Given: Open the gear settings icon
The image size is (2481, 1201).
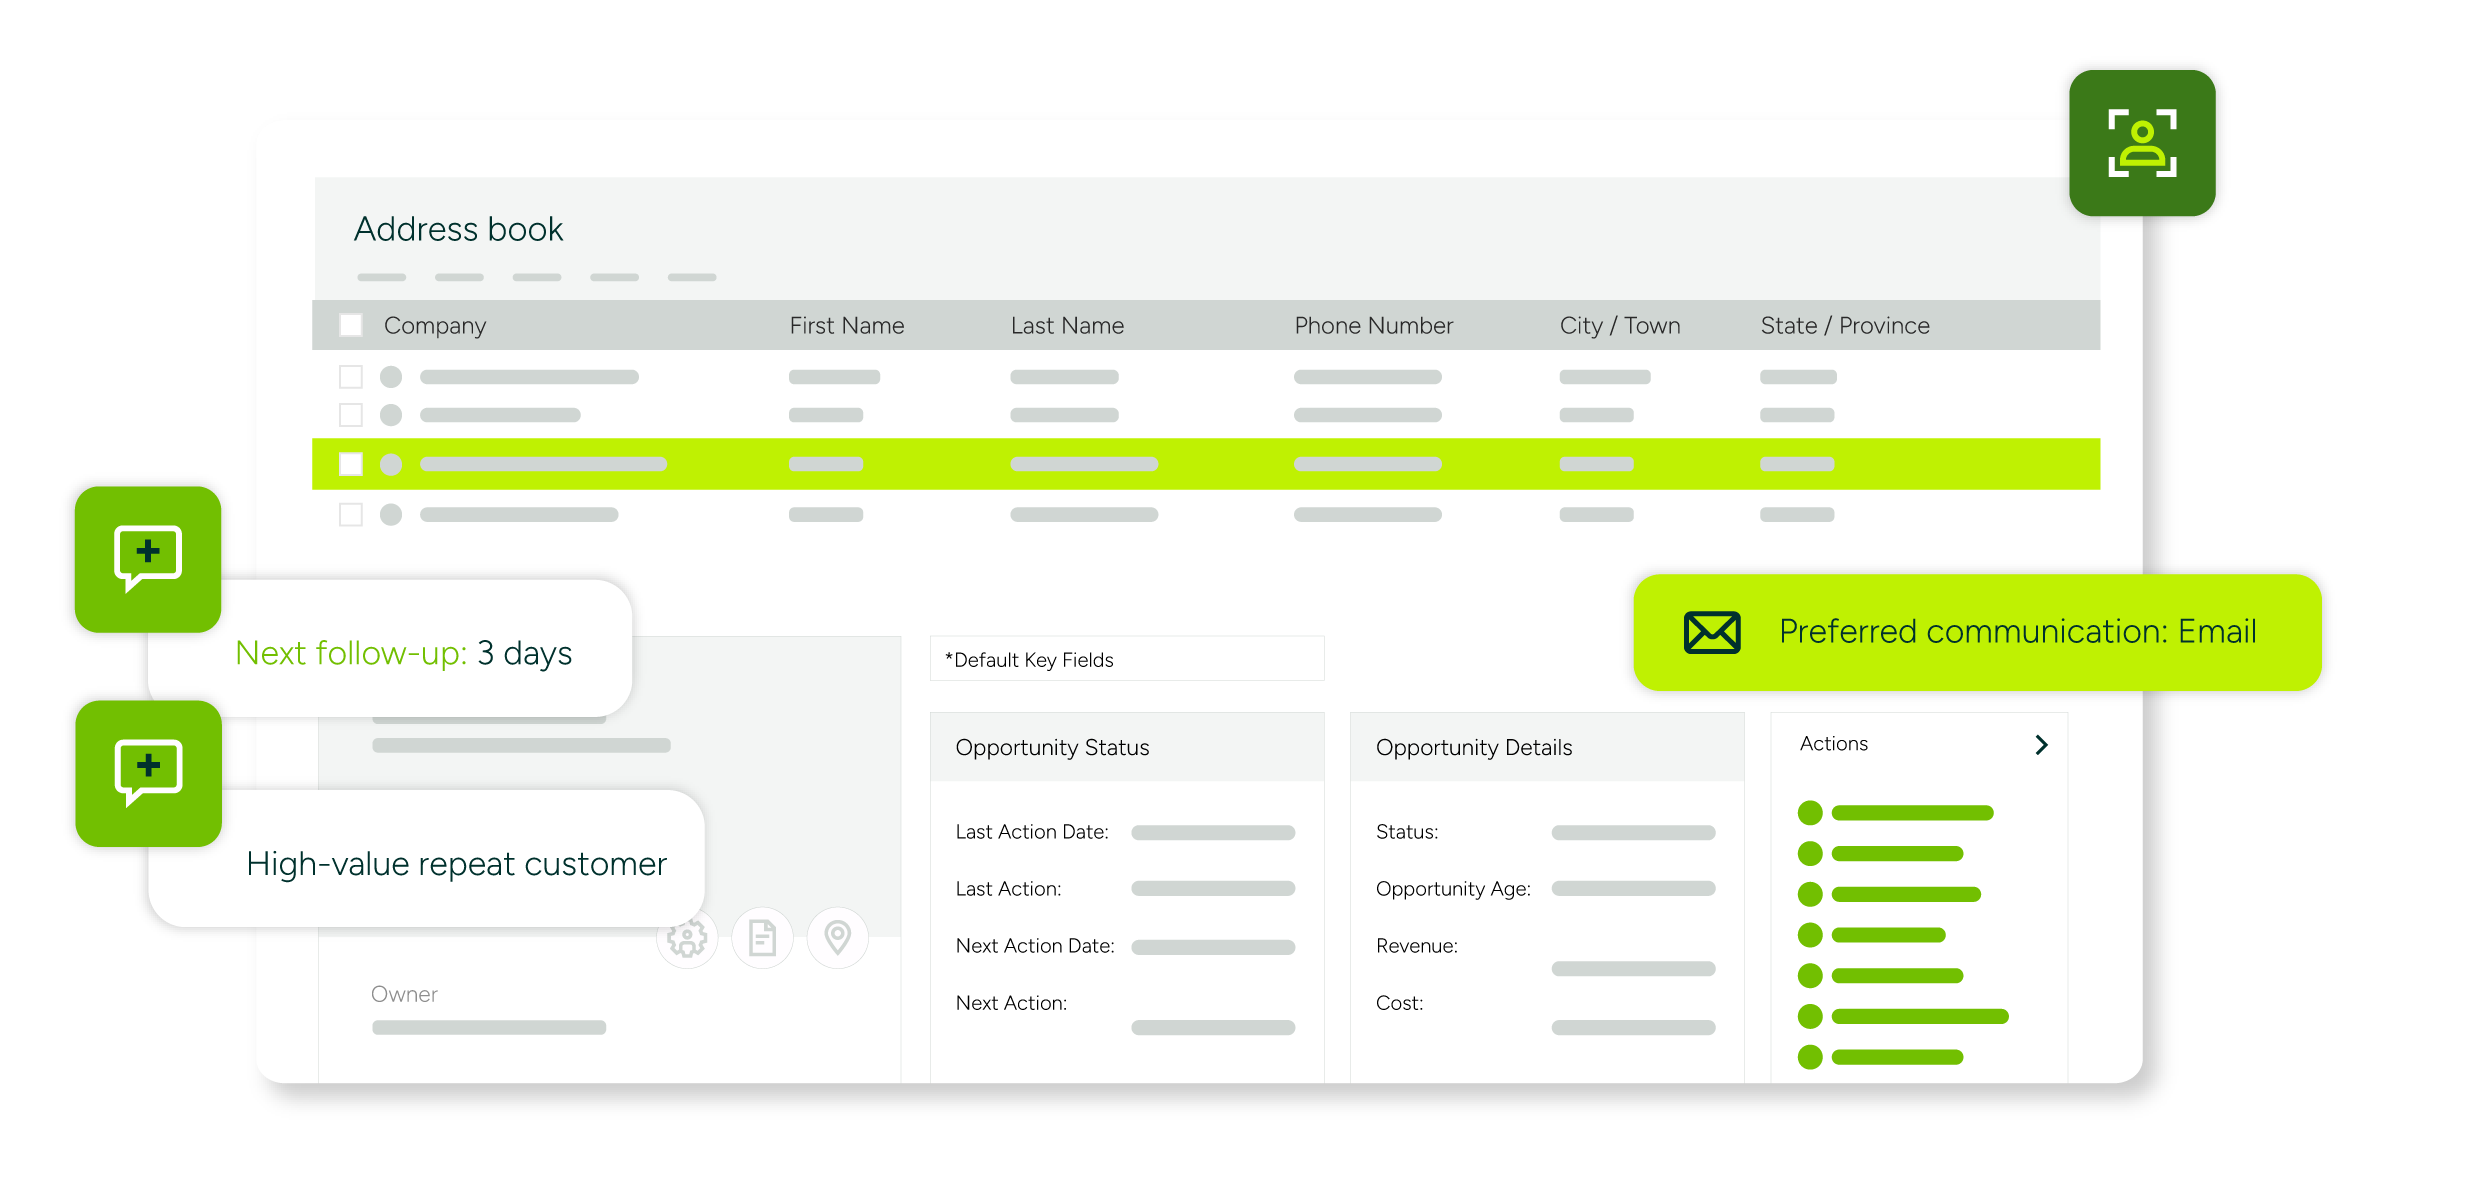Looking at the screenshot, I should pos(687,938).
